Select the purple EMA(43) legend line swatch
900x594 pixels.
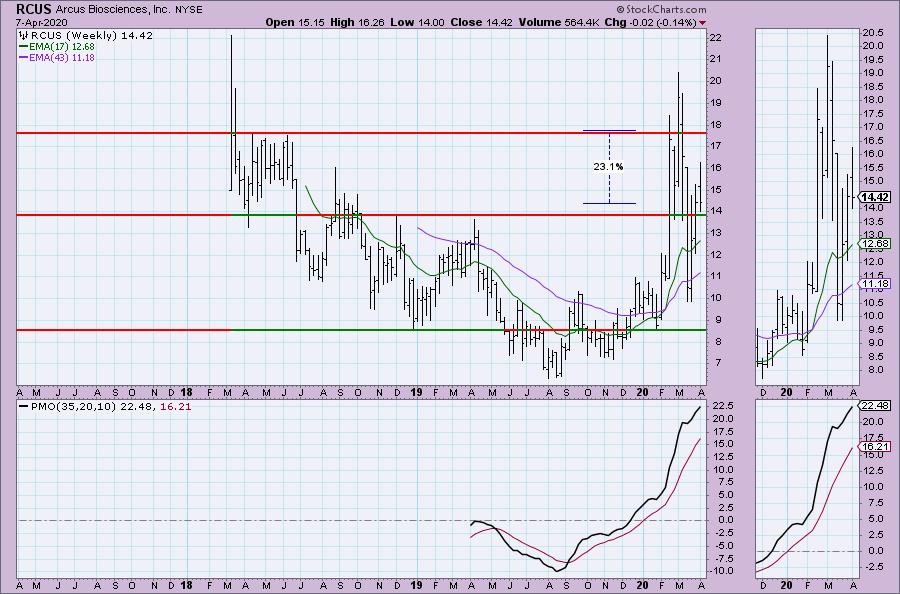(23, 57)
